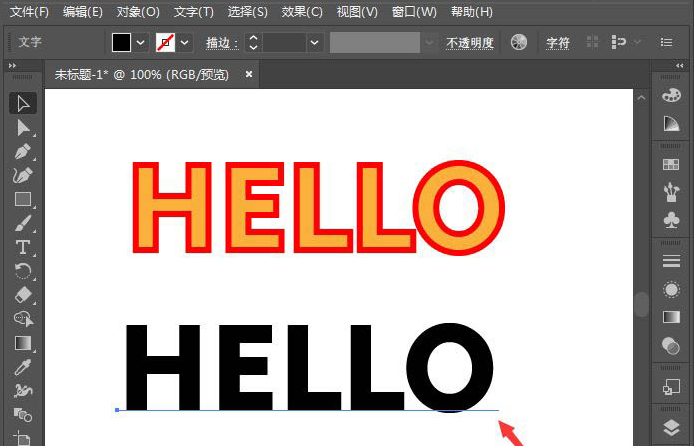
Task: Click the orange HELLO text with red outline
Action: (x=318, y=208)
